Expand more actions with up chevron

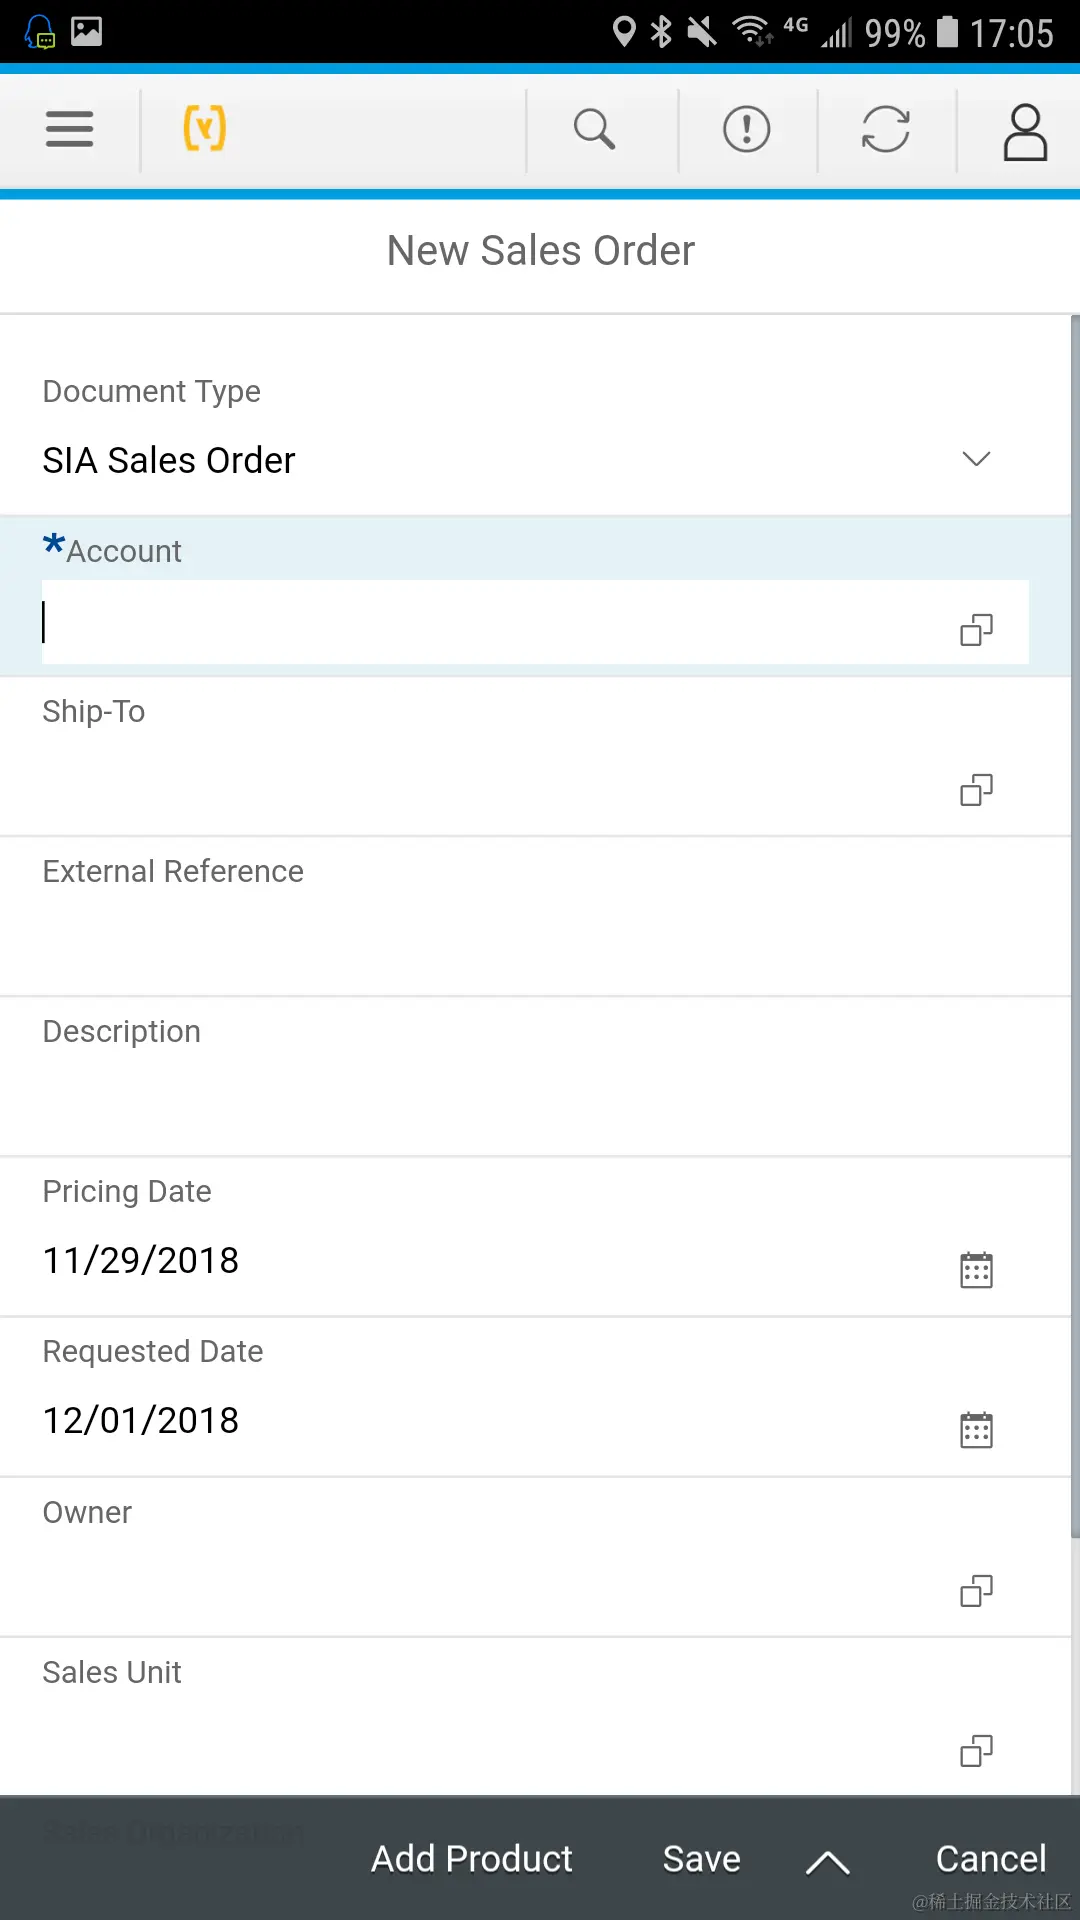pyautogui.click(x=827, y=1862)
